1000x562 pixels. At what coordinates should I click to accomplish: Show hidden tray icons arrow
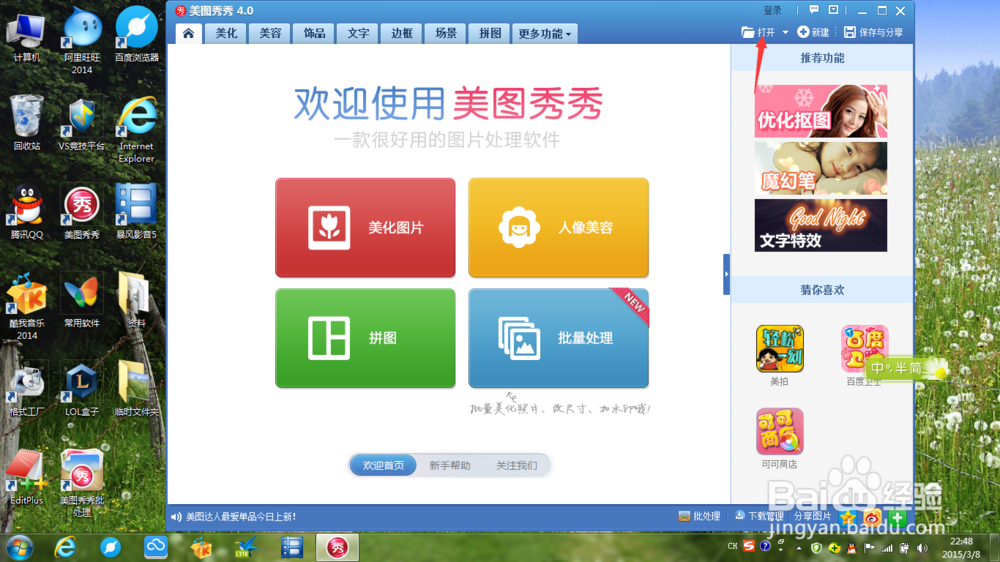[x=799, y=547]
